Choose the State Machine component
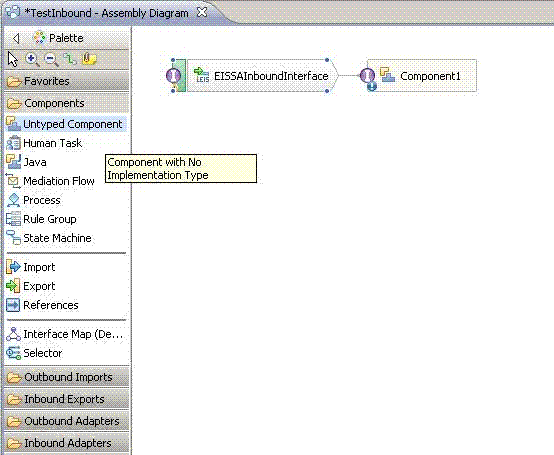The height and width of the screenshot is (455, 554). click(x=49, y=238)
